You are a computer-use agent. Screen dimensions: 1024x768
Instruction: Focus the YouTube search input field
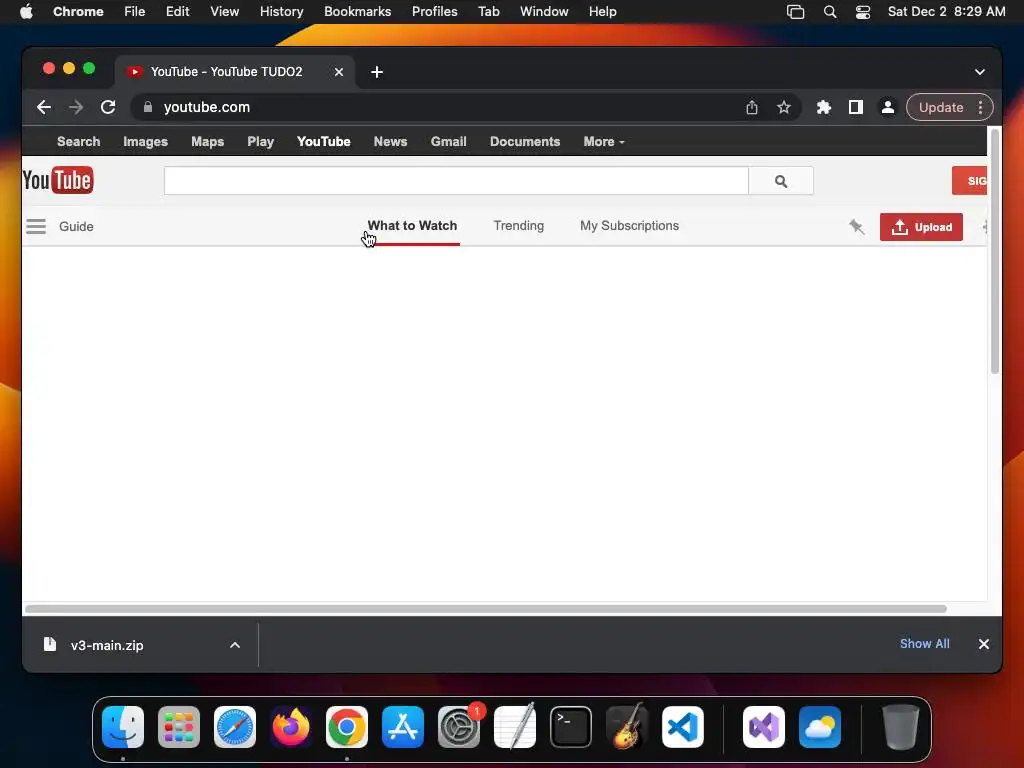(x=456, y=181)
